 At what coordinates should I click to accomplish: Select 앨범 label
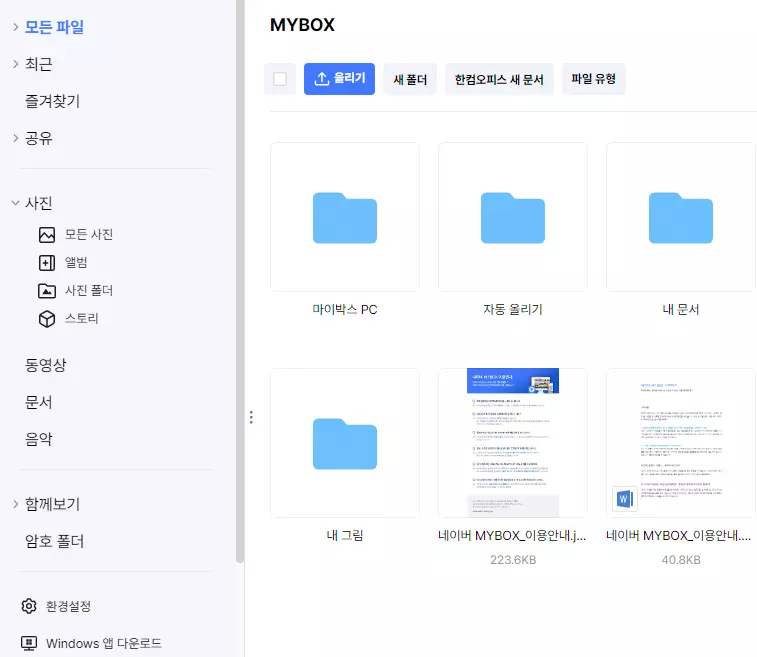pos(76,263)
